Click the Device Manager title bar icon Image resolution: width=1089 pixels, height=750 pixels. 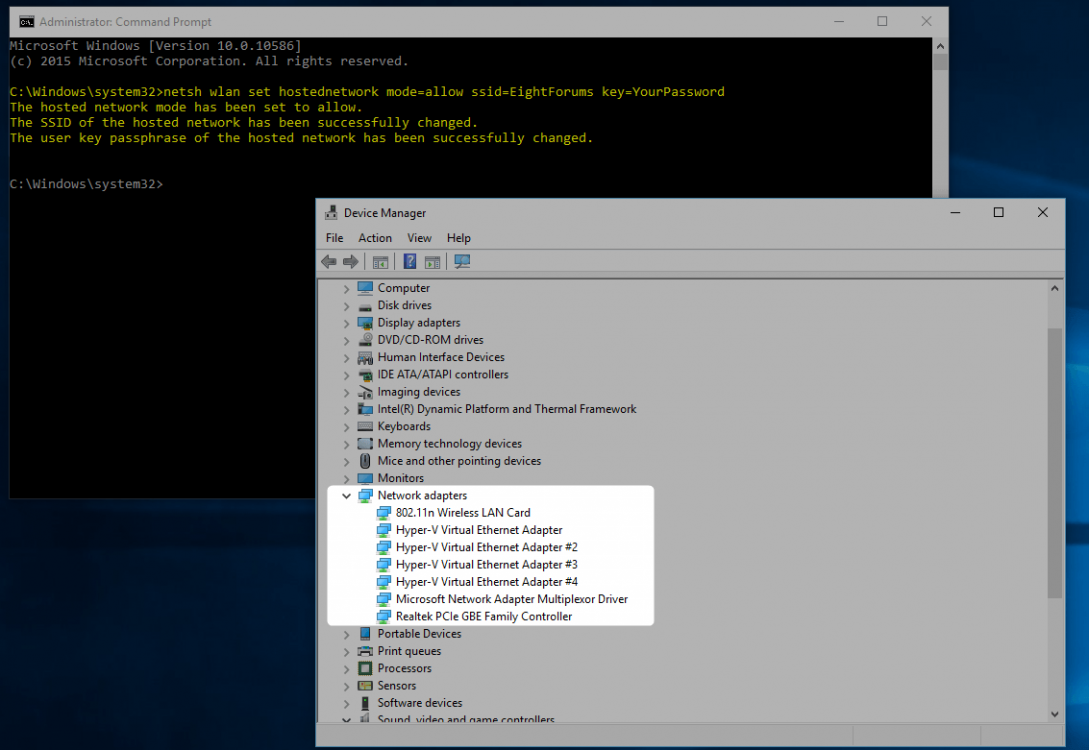click(x=331, y=212)
